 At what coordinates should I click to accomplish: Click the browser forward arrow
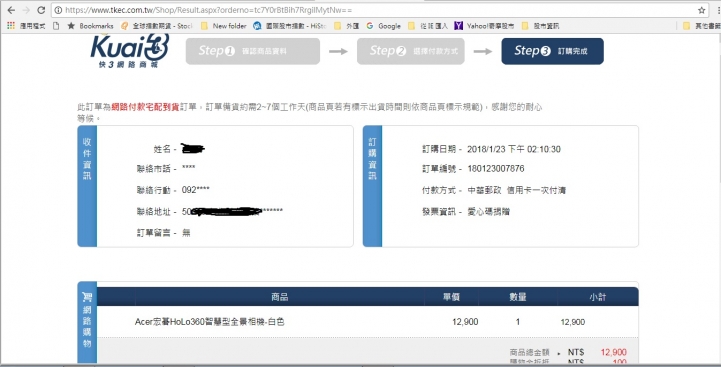tap(26, 10)
